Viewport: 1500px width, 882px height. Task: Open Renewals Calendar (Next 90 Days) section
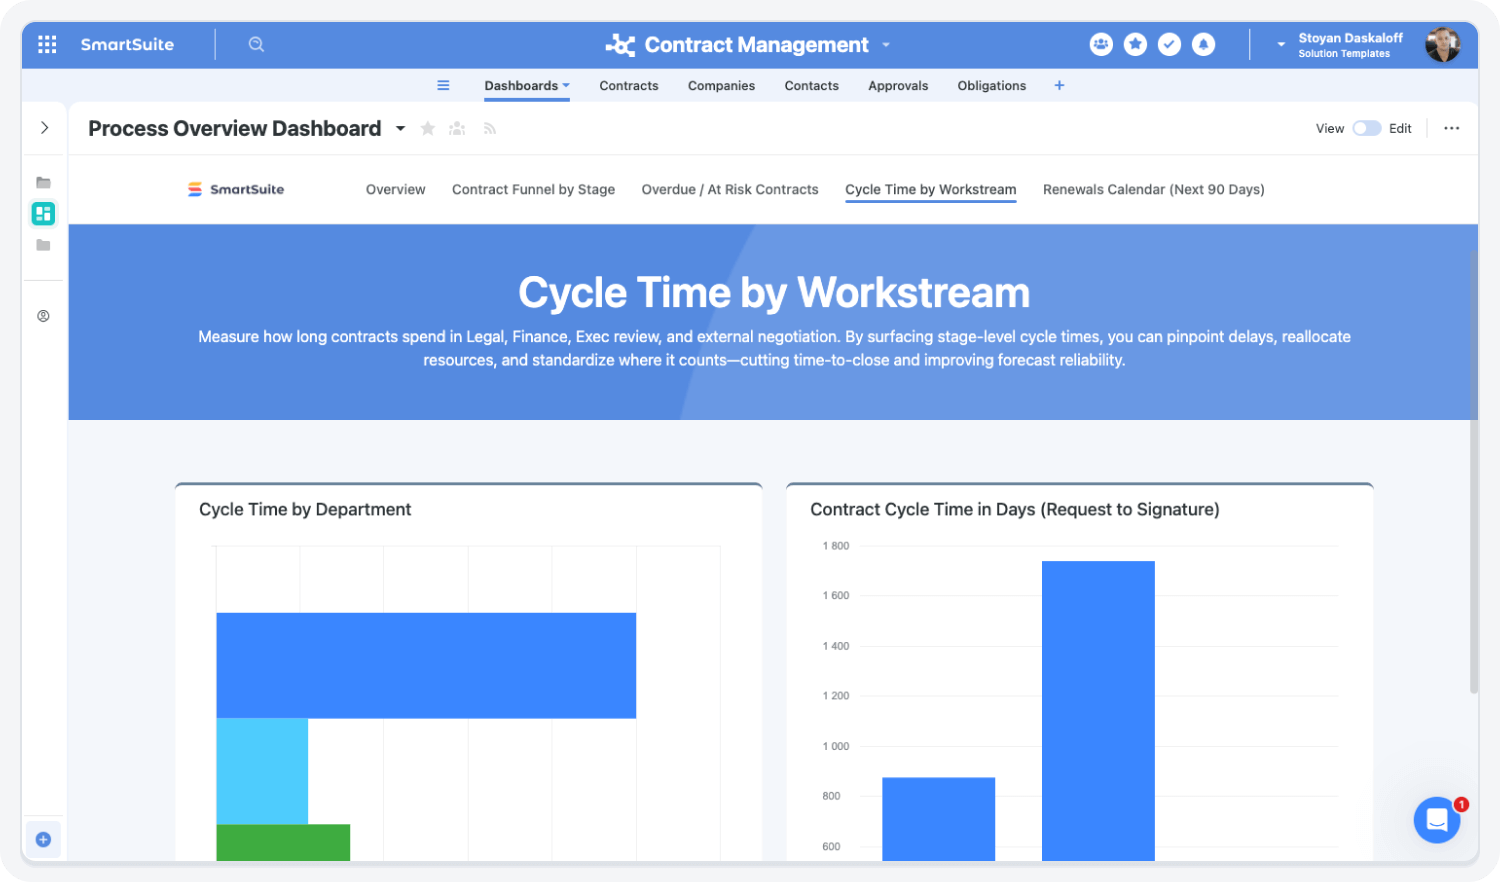tap(1153, 189)
